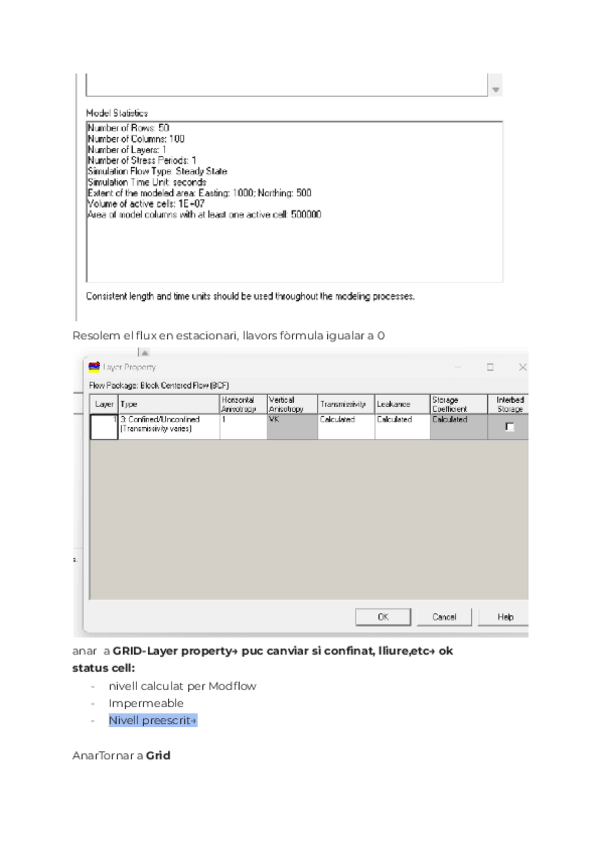This screenshot has width=600, height=848.
Task: Close the Layer Property window
Action: coord(522,367)
